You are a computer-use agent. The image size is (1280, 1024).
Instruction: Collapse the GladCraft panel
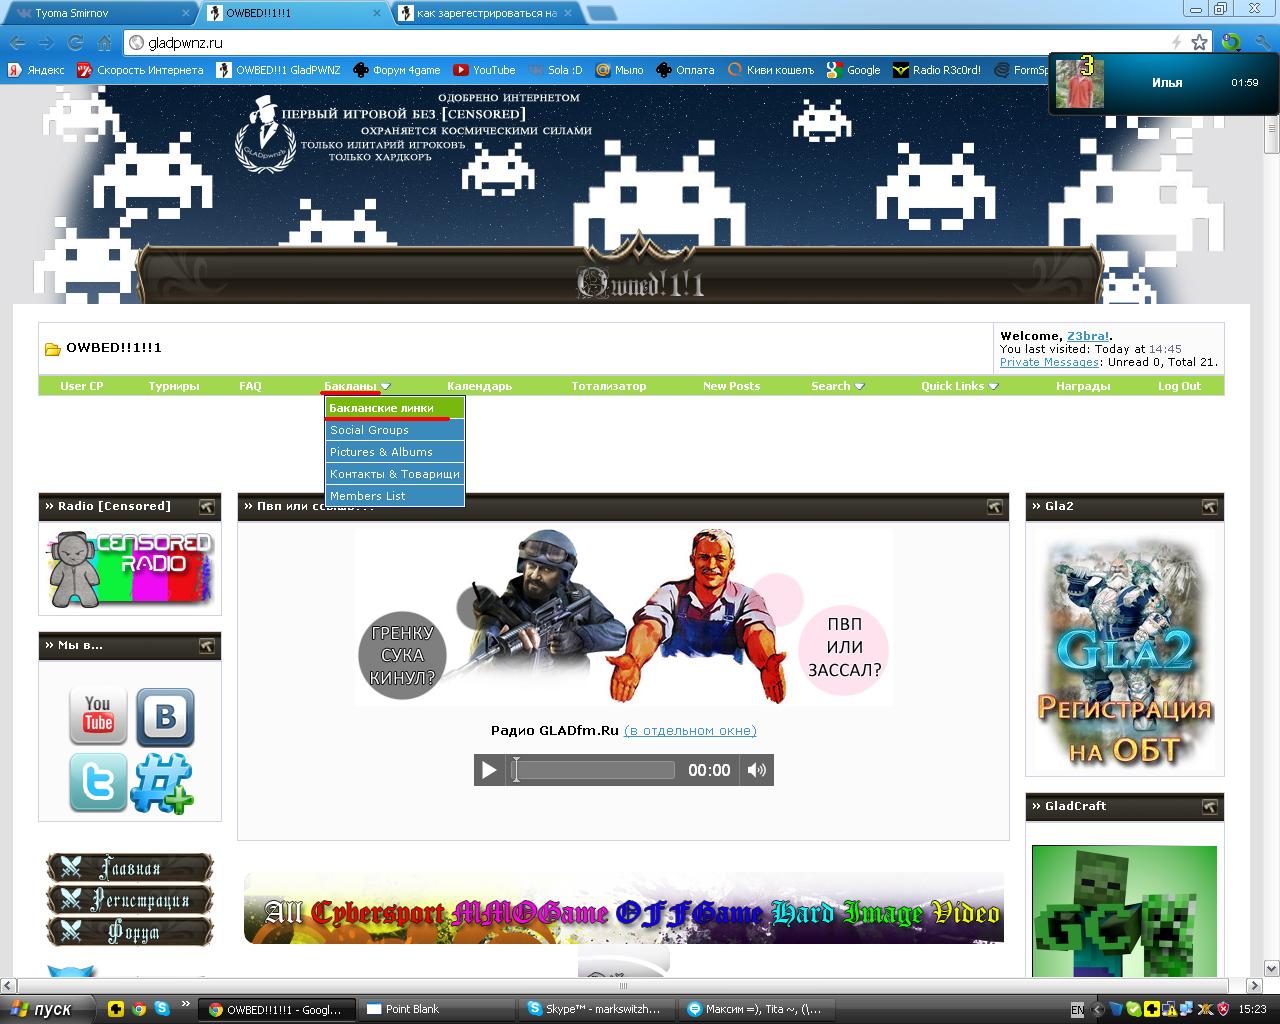[x=1209, y=807]
